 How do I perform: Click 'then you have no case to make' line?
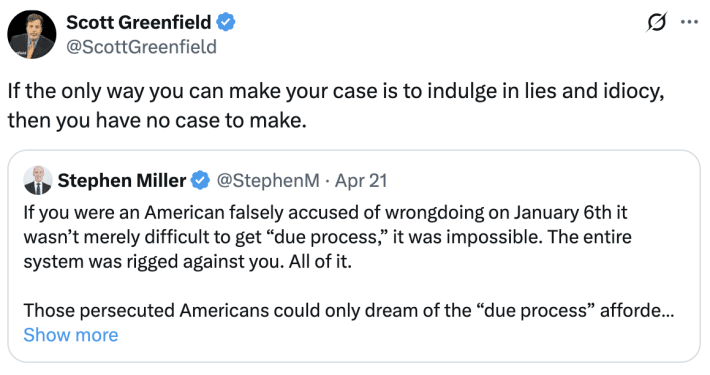coord(157,120)
